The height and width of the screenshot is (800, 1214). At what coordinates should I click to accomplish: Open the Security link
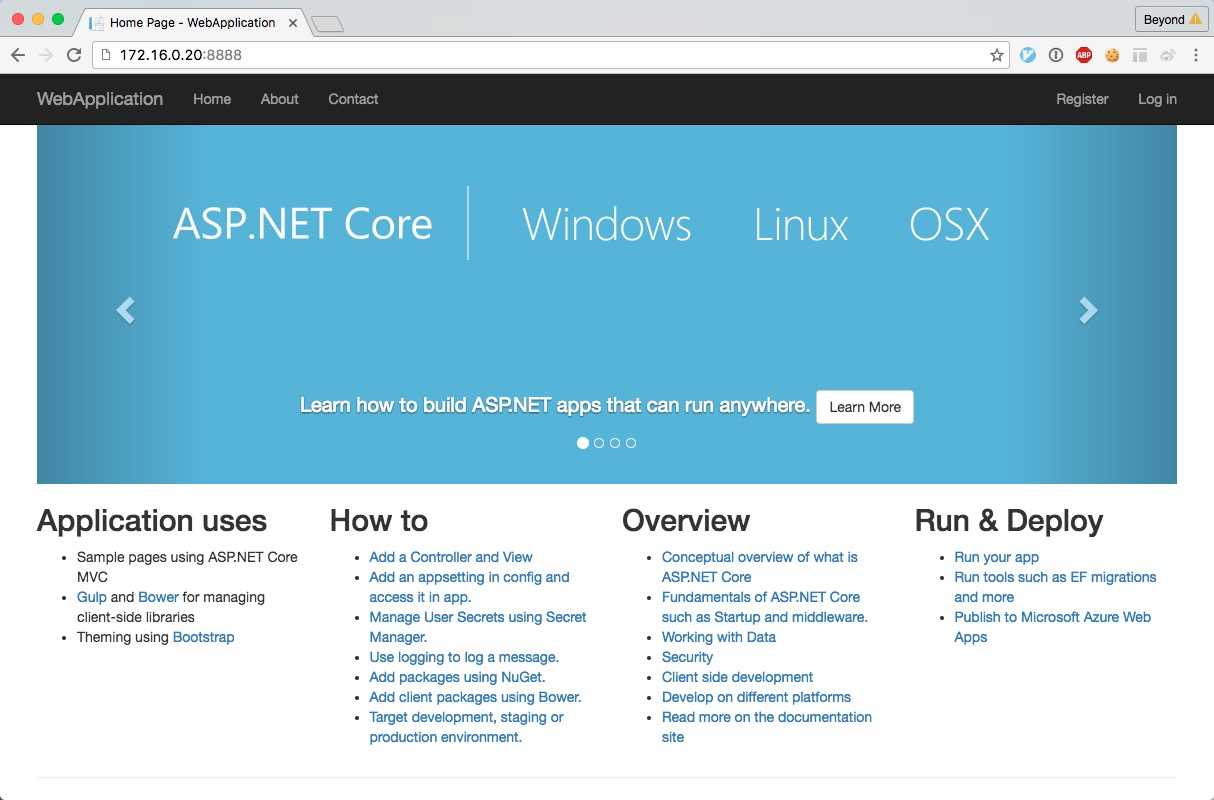click(687, 657)
